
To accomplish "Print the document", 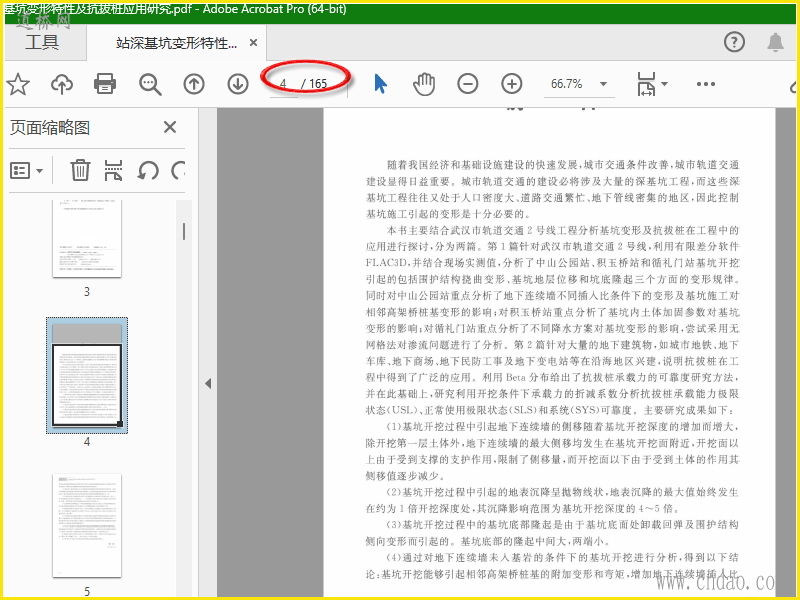I will point(105,84).
